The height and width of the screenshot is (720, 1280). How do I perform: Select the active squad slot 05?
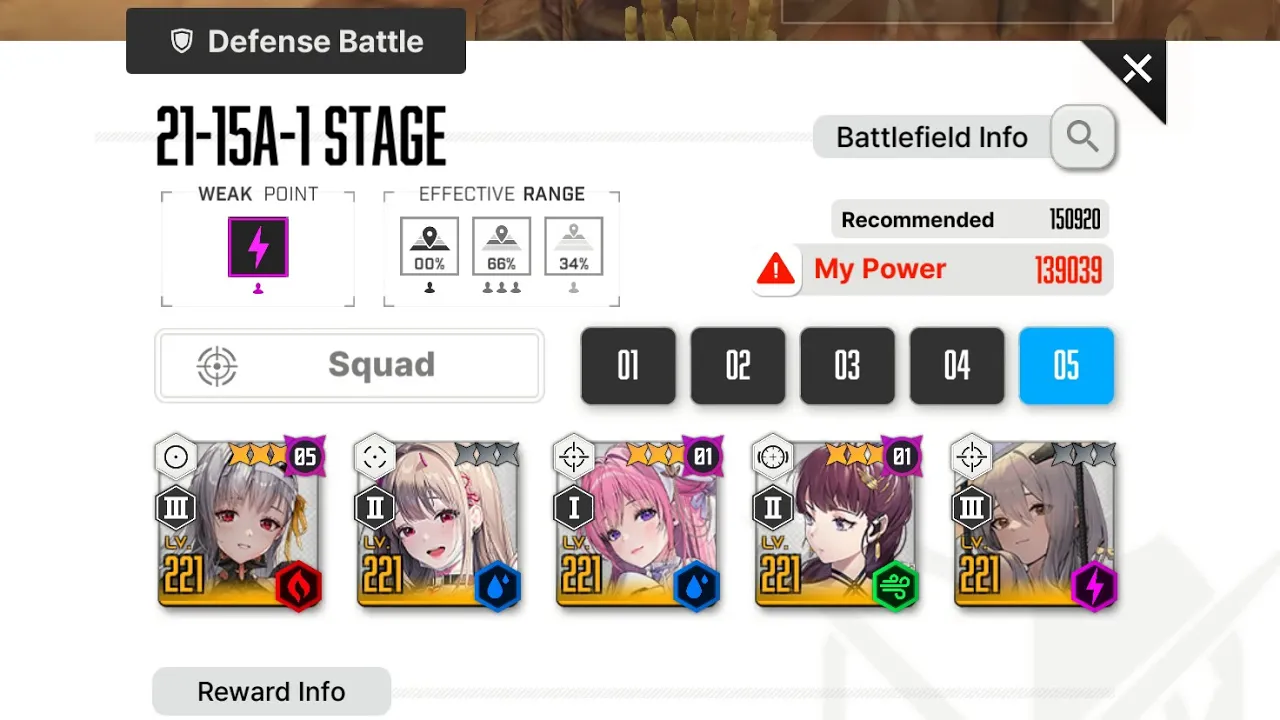click(x=1066, y=366)
